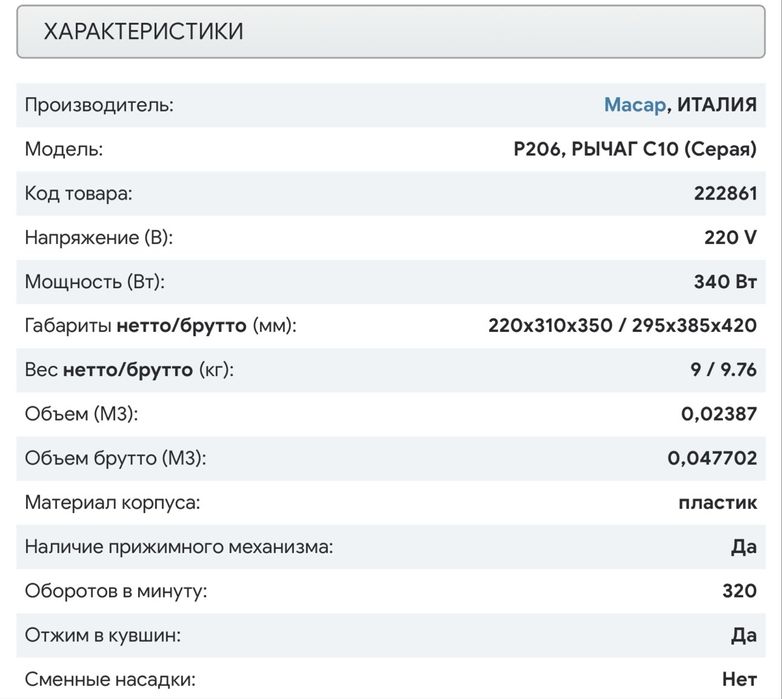The height and width of the screenshot is (699, 782).
Task: Select weight value '9 / 9.76'
Action: [x=724, y=370]
